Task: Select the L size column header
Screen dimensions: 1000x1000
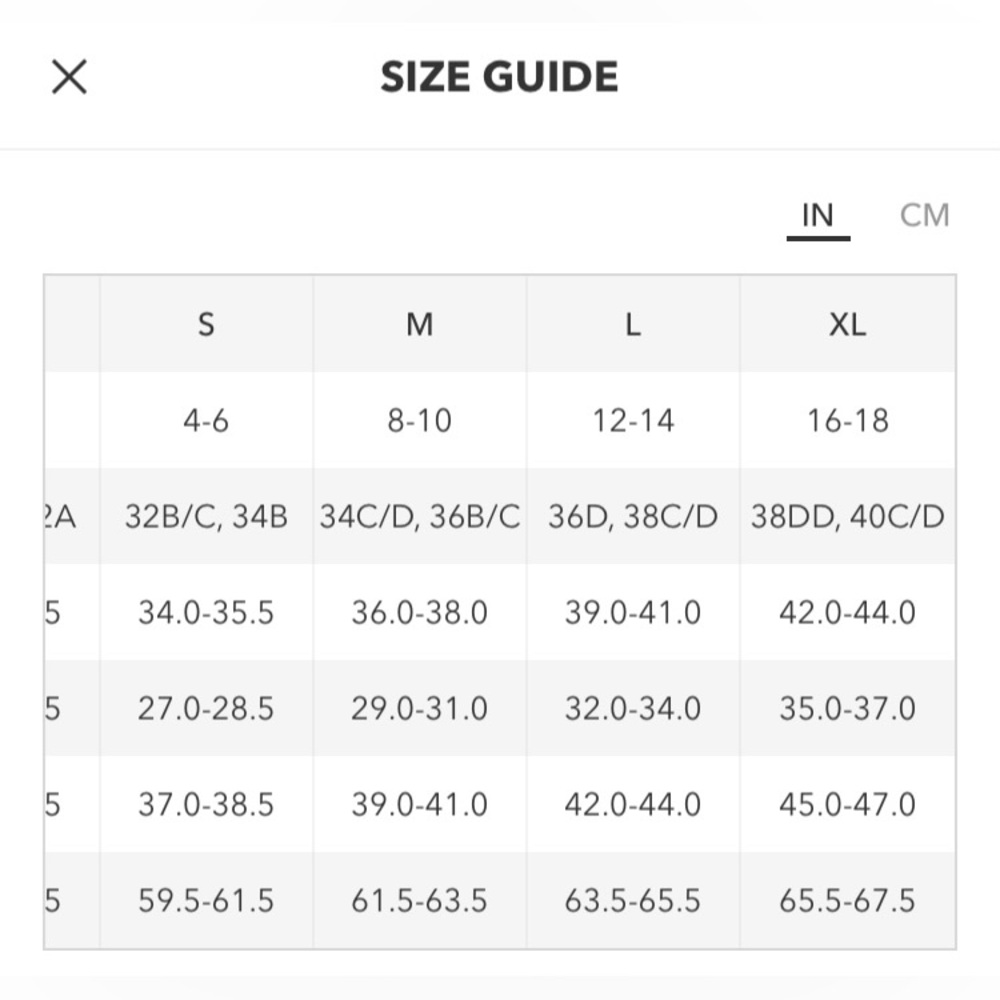Action: pyautogui.click(x=633, y=324)
